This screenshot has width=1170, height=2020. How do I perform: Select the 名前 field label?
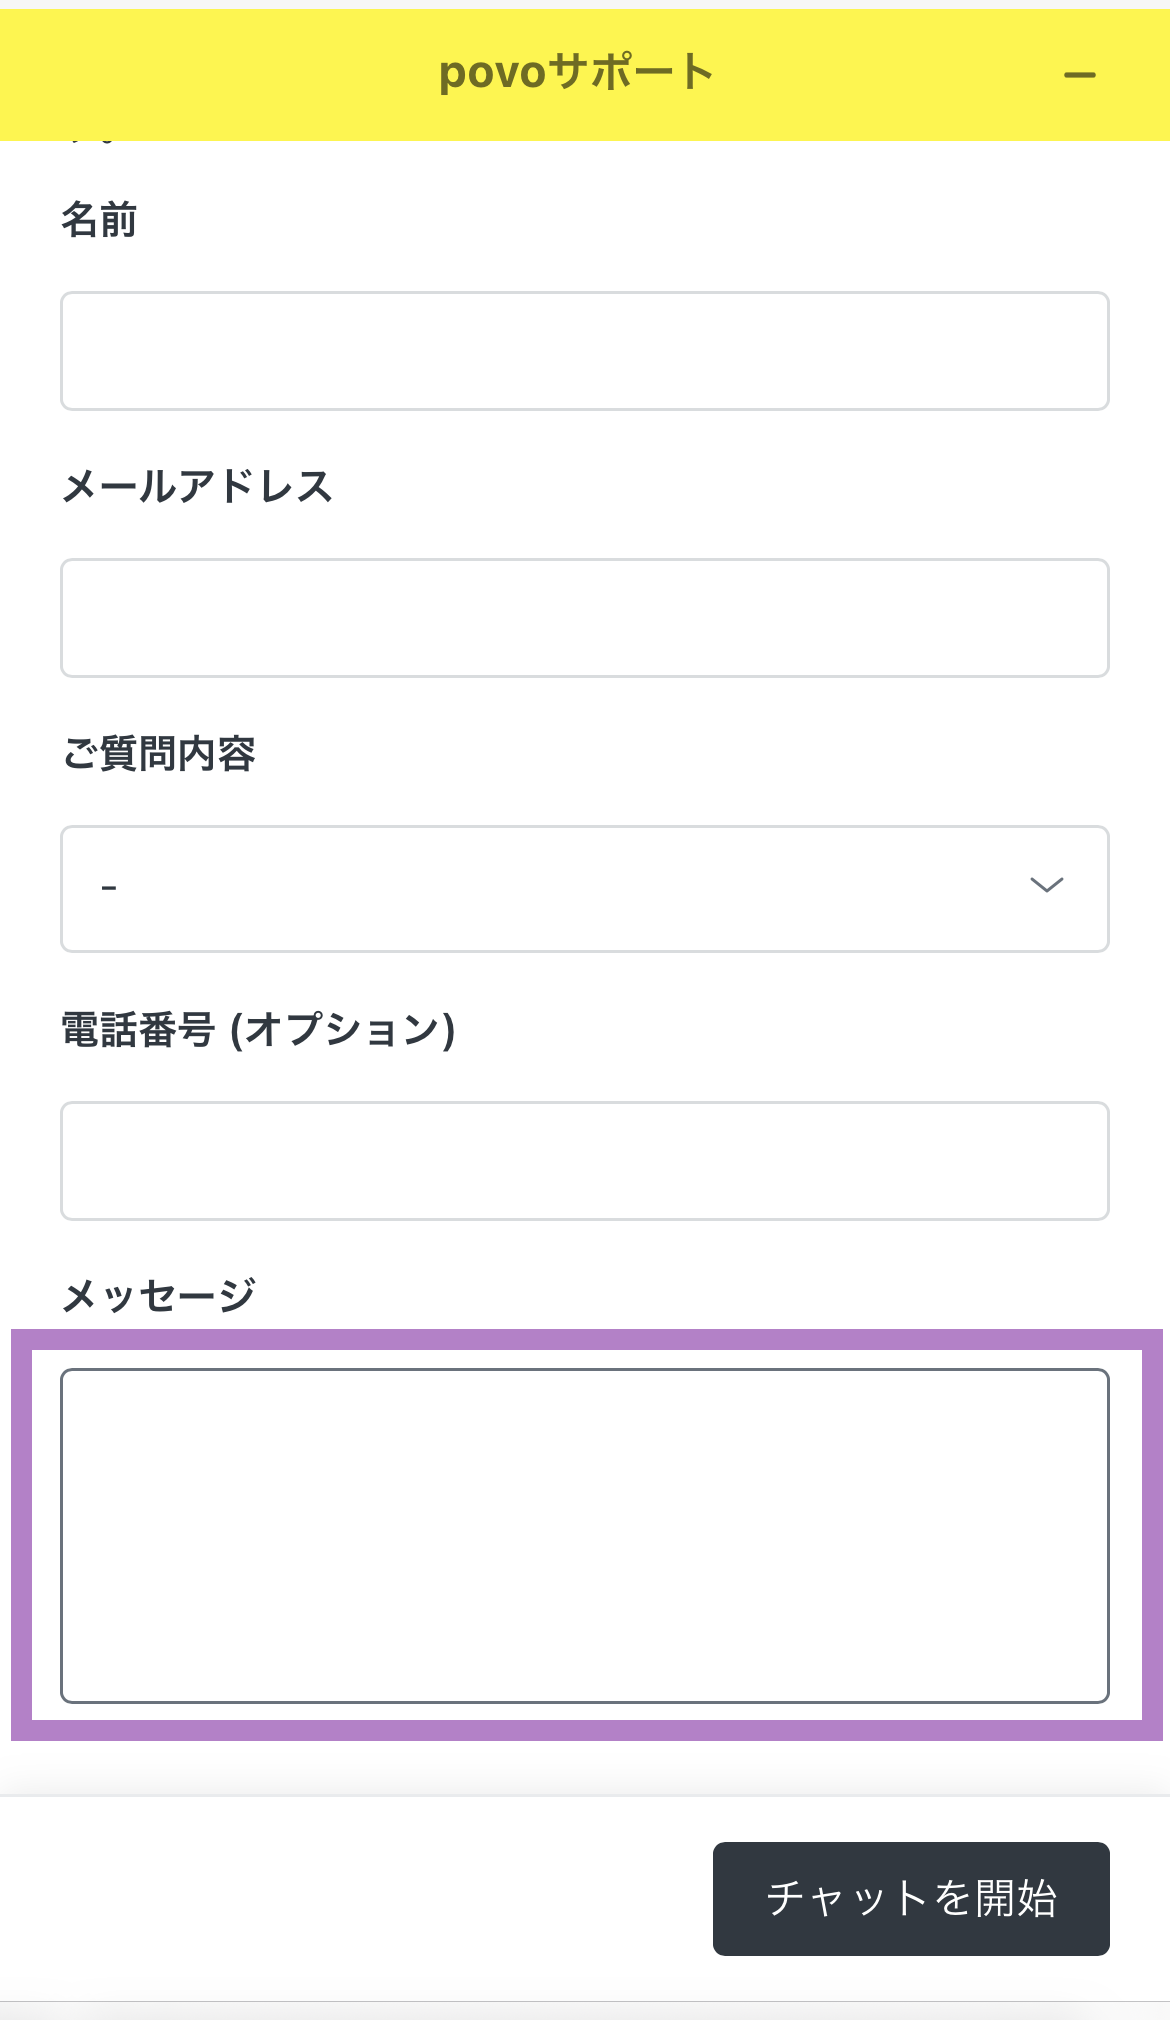click(x=99, y=219)
